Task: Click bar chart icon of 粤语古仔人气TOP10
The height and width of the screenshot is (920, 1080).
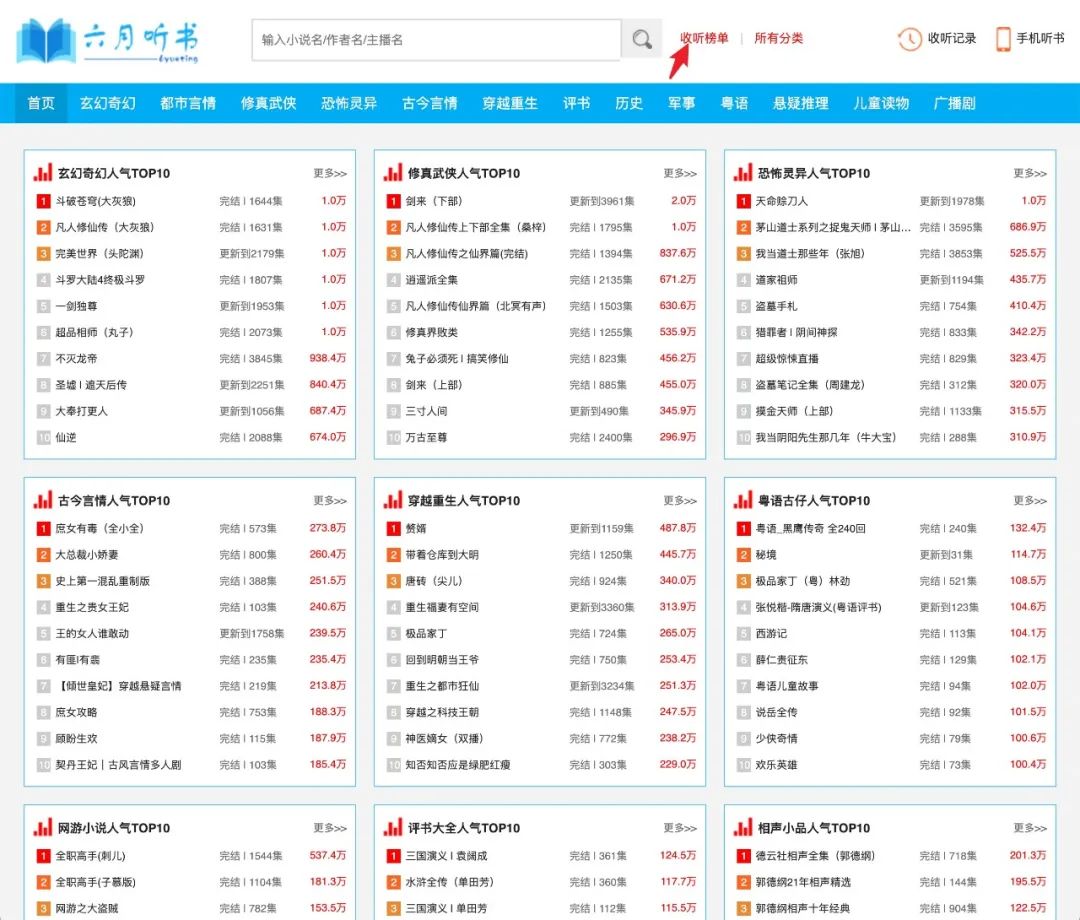Action: [742, 500]
